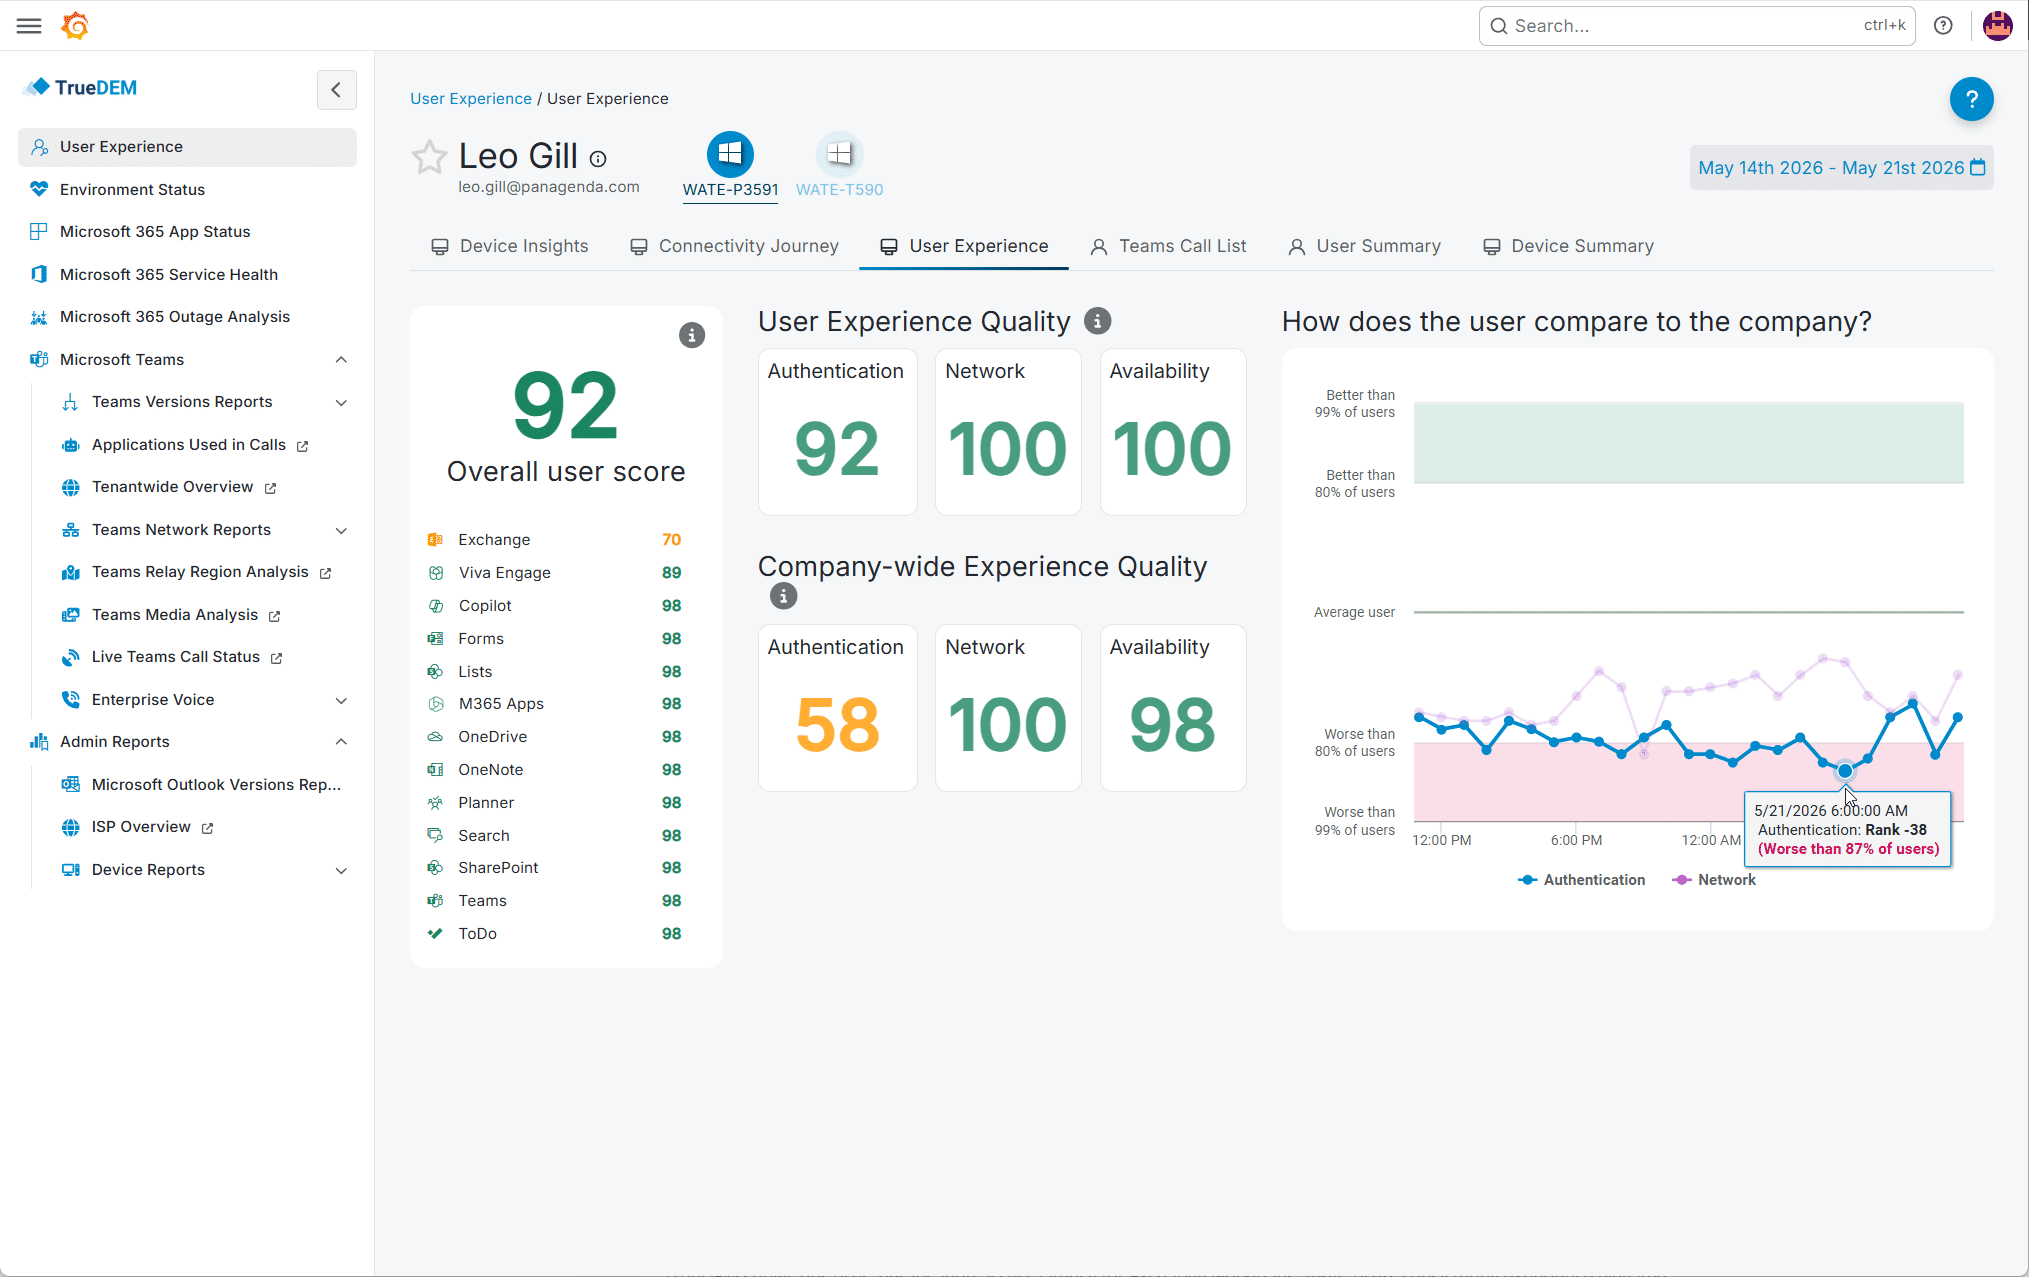View Company-wide Experience Quality info icon

tap(783, 597)
